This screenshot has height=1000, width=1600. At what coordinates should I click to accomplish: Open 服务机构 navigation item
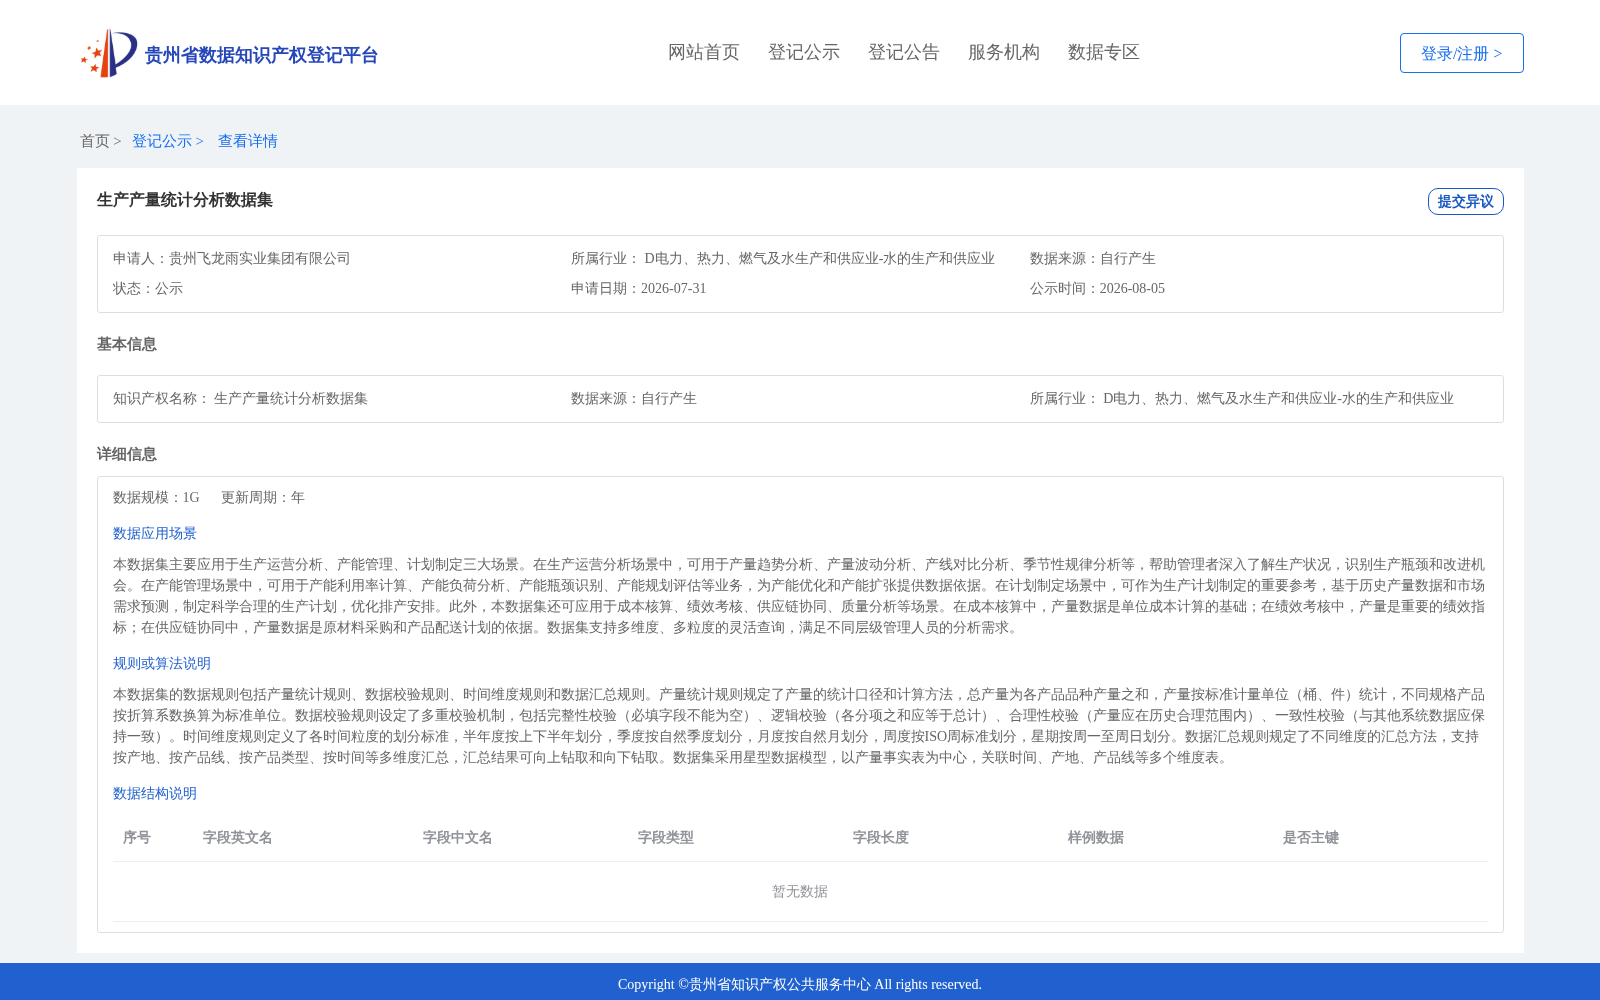(x=1004, y=52)
